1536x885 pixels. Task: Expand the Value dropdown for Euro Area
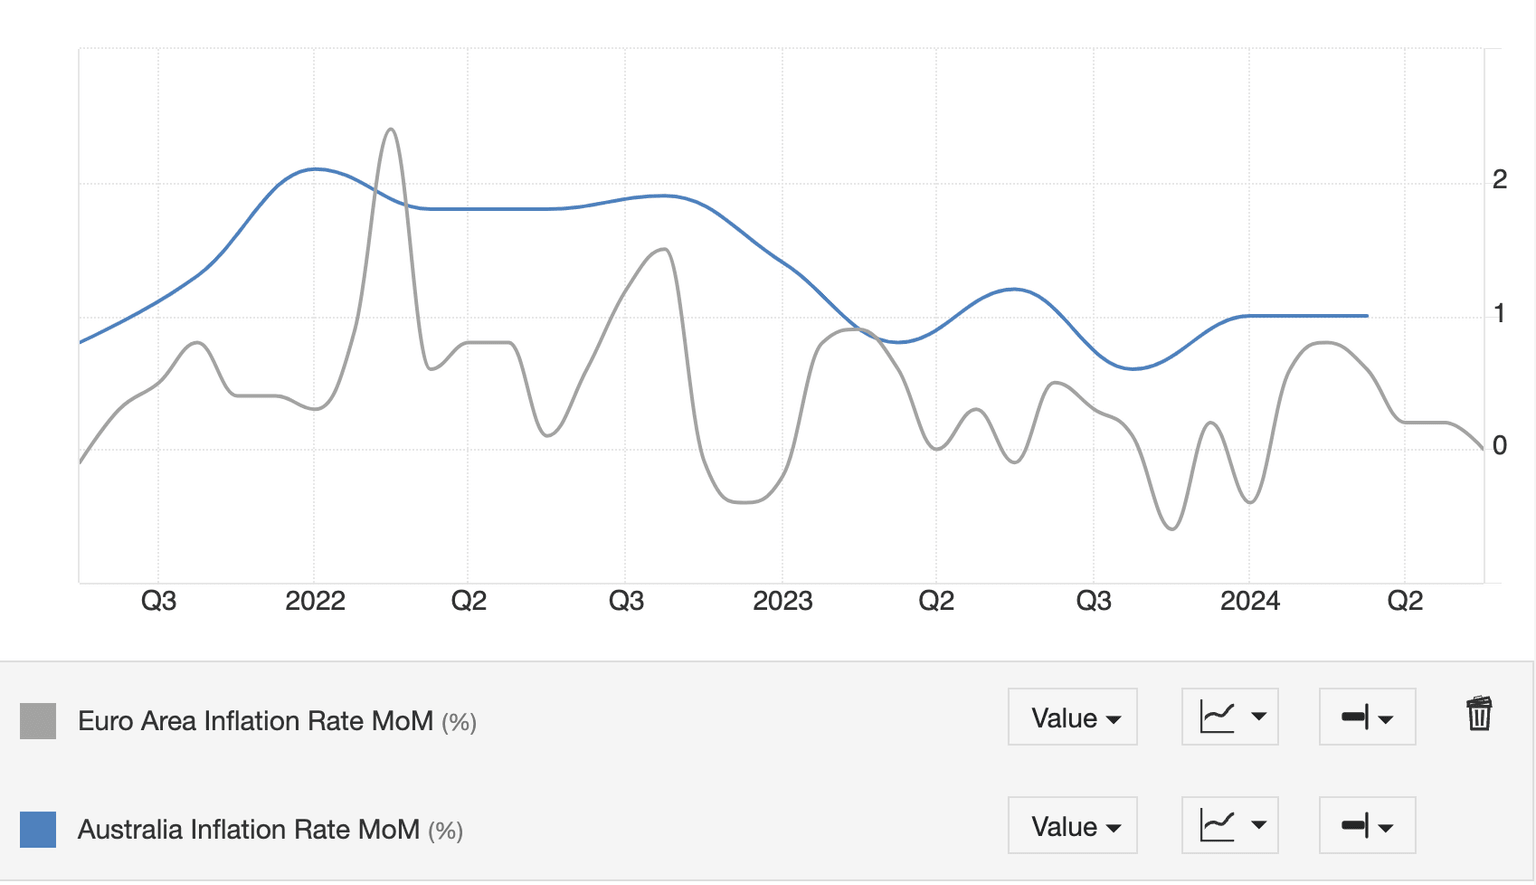click(x=1073, y=717)
